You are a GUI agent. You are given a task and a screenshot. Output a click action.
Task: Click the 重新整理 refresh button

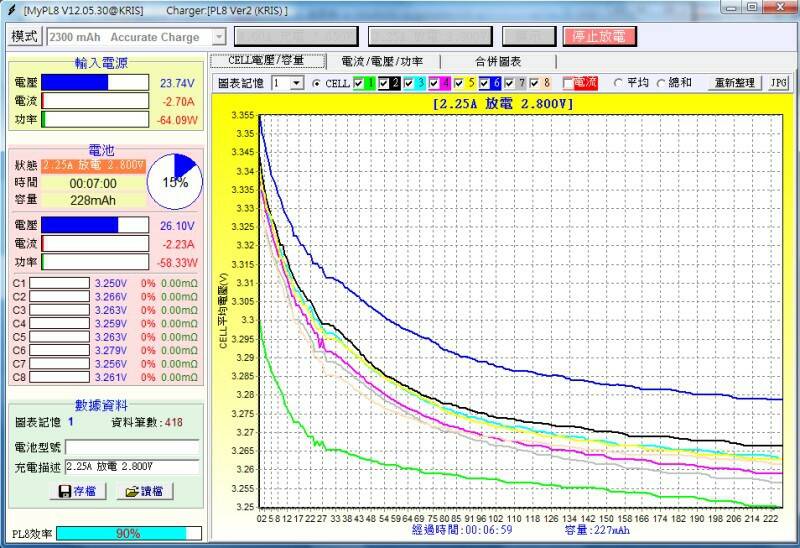[x=734, y=83]
